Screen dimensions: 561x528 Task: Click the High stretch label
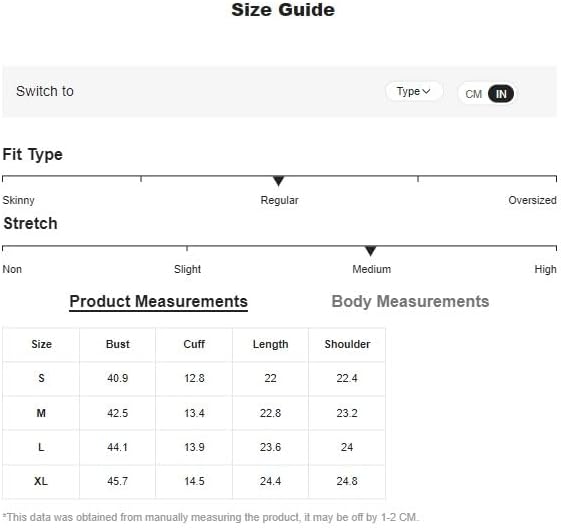(545, 269)
